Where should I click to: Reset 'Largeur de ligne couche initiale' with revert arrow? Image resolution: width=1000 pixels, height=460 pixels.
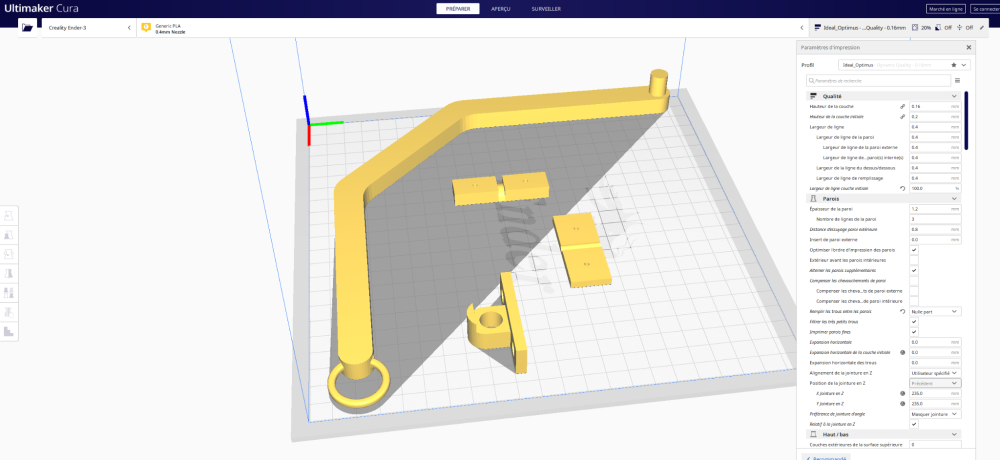coord(902,189)
